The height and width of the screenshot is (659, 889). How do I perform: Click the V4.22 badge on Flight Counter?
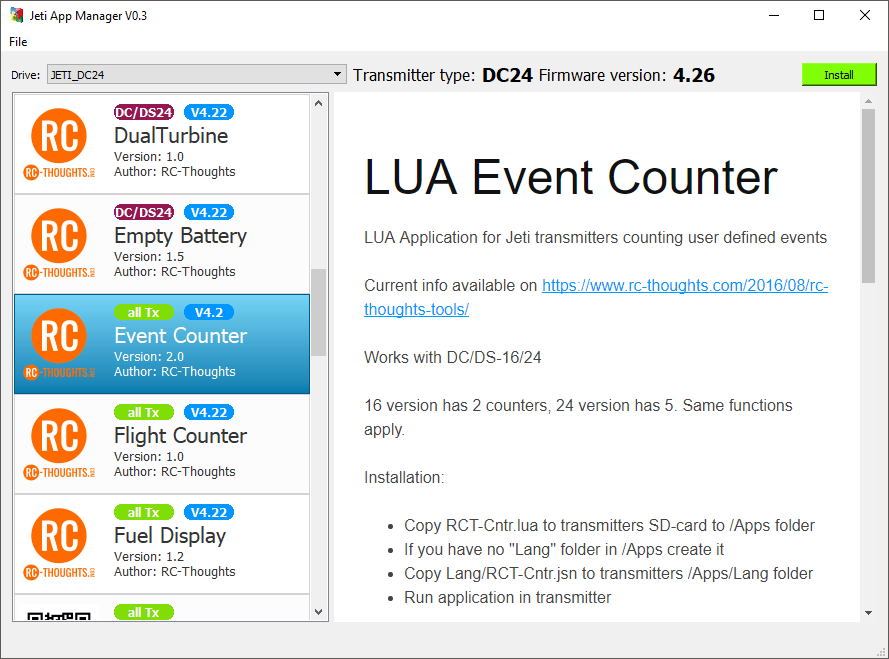209,412
